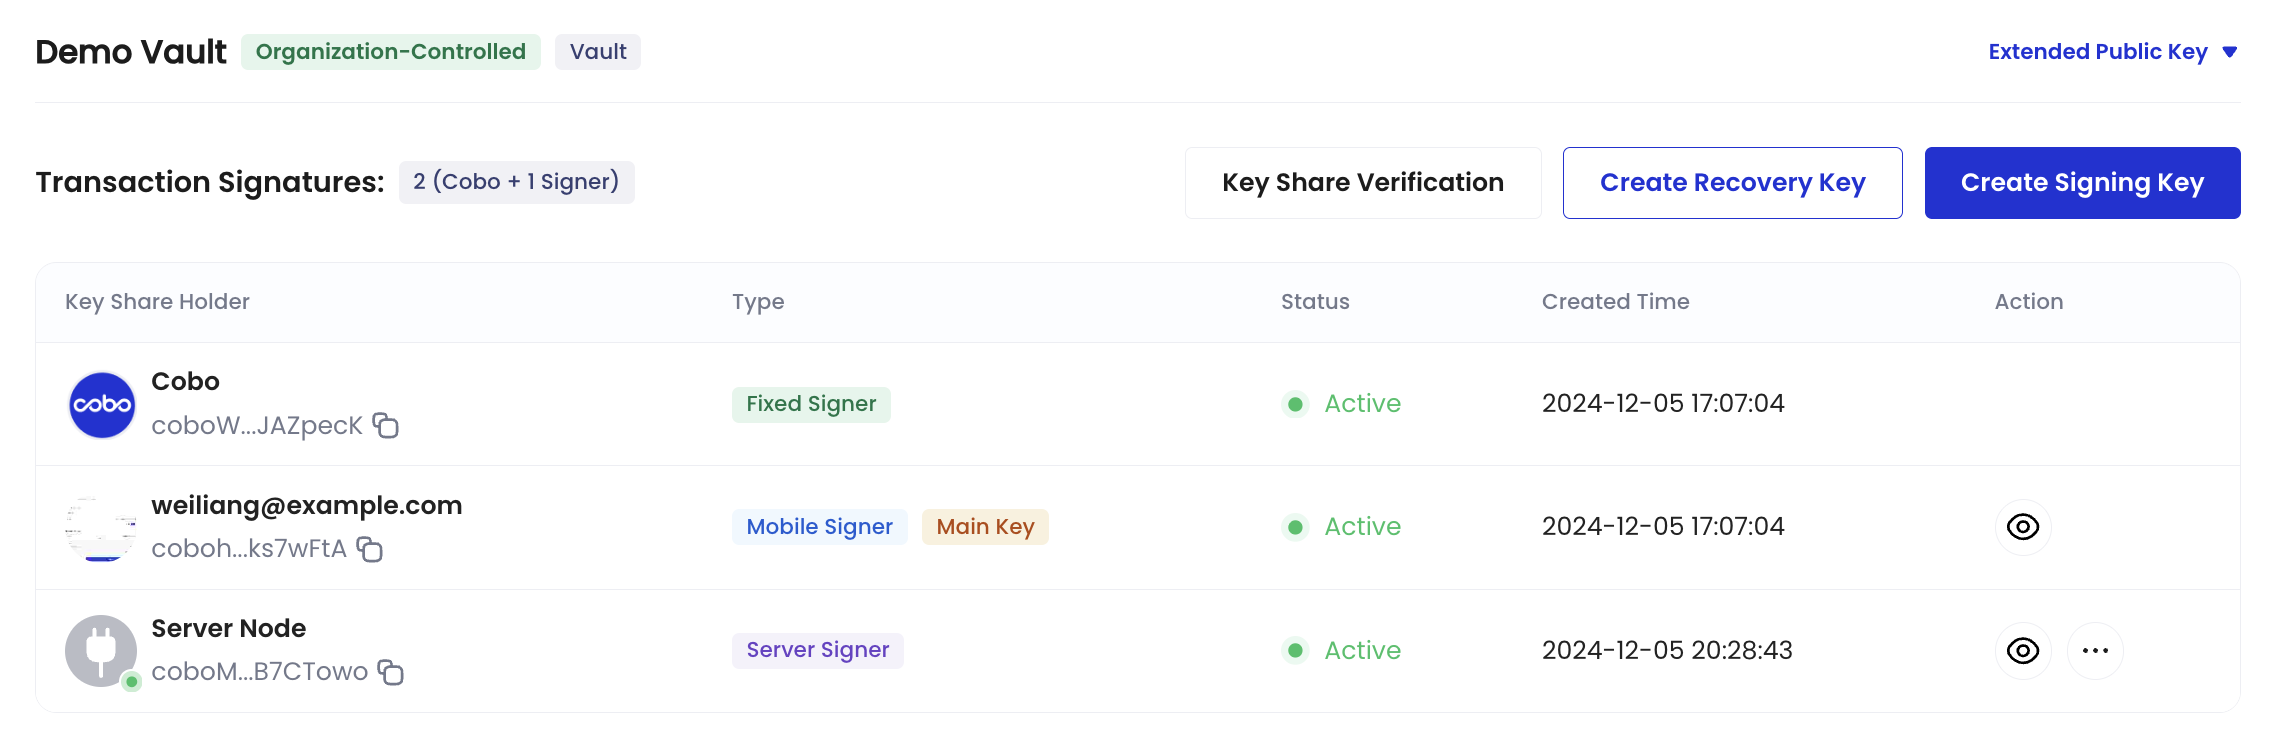This screenshot has width=2280, height=746.
Task: Click Create Recovery Key
Action: point(1732,183)
